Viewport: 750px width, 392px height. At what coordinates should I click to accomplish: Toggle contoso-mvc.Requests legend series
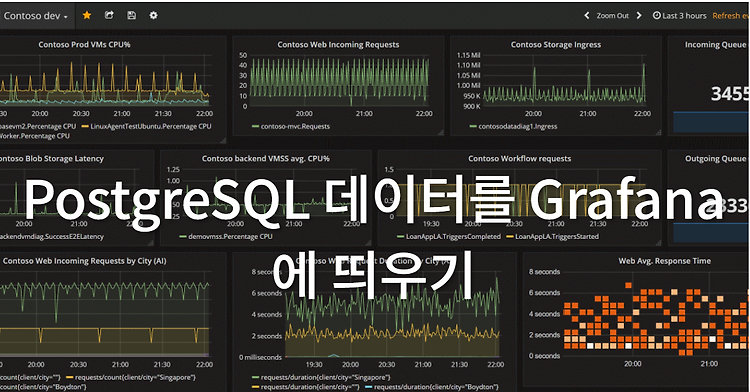click(x=291, y=127)
